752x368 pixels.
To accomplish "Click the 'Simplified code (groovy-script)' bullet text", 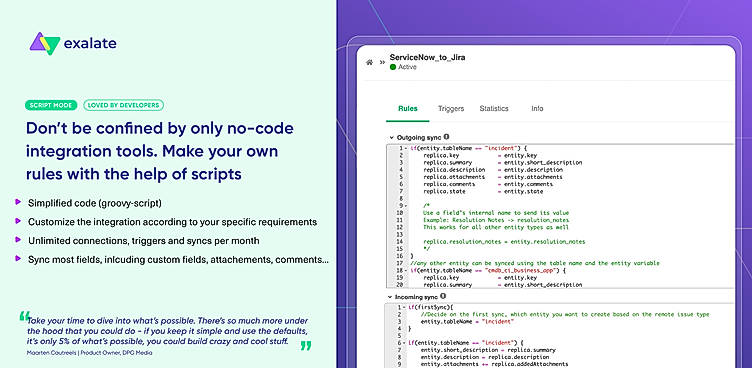I will coord(95,203).
